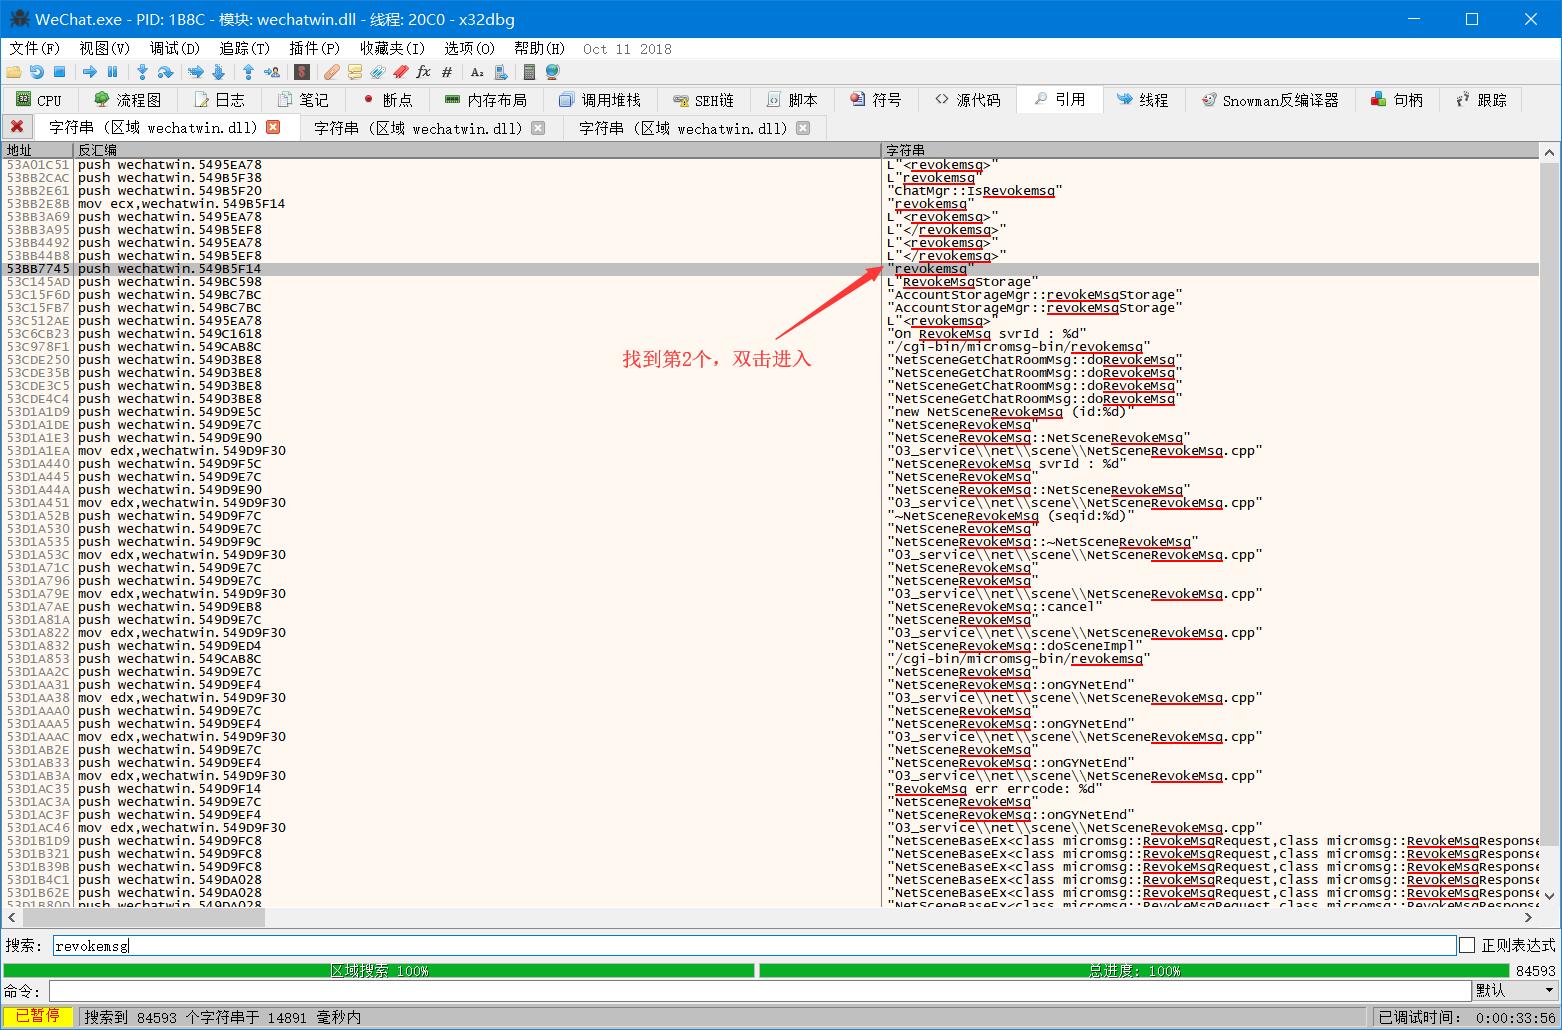Image resolution: width=1562 pixels, height=1030 pixels.
Task: Switch to the 句柄 handles tab
Action: [1398, 100]
